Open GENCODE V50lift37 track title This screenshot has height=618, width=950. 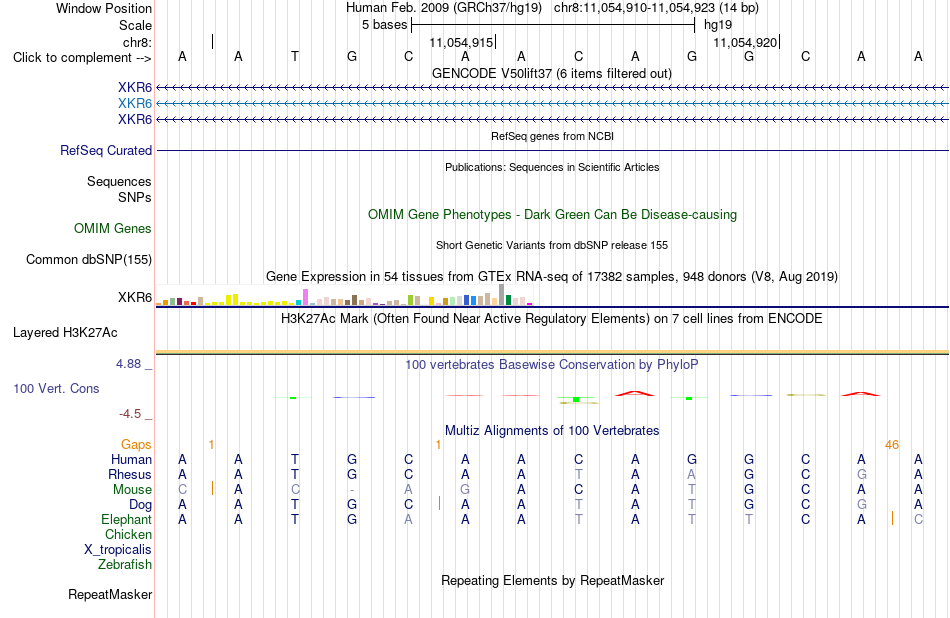point(551,73)
